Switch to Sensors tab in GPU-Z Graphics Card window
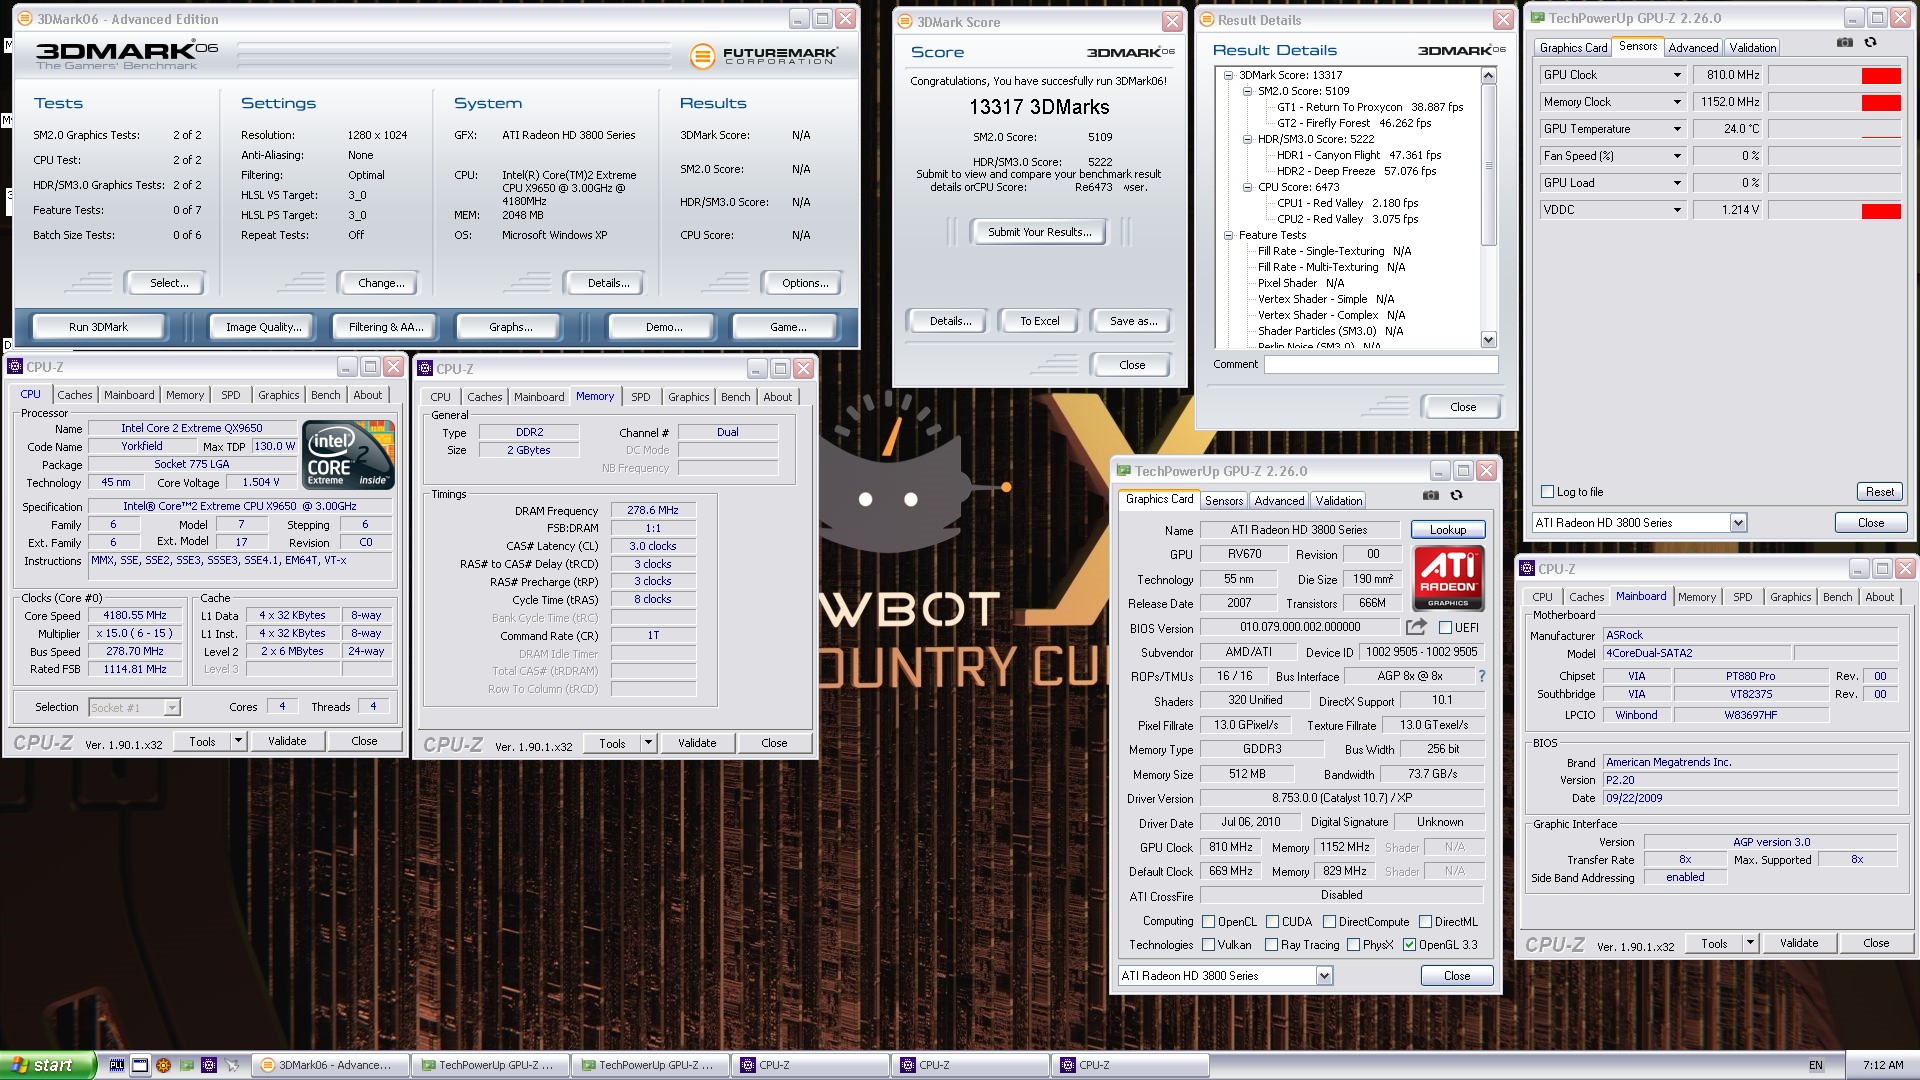Image resolution: width=1920 pixels, height=1080 pixels. 1224,501
